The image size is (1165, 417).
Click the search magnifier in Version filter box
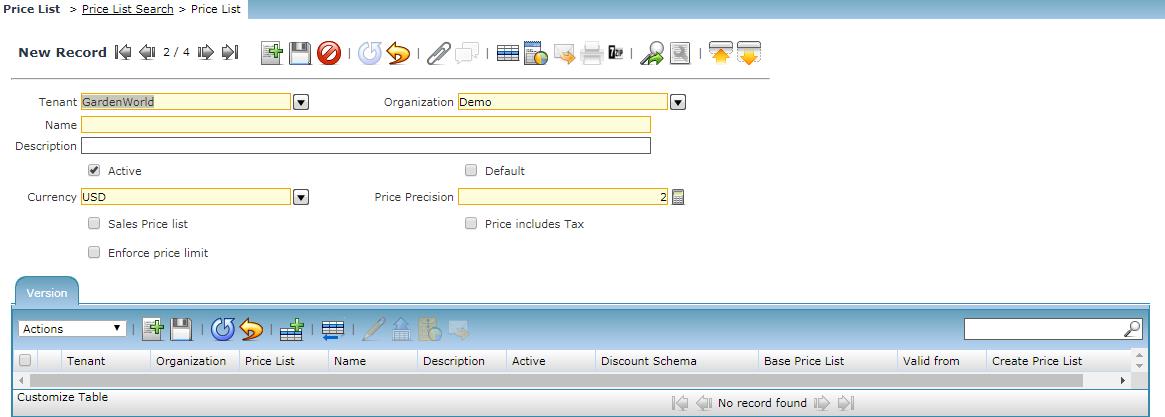[x=1132, y=329]
